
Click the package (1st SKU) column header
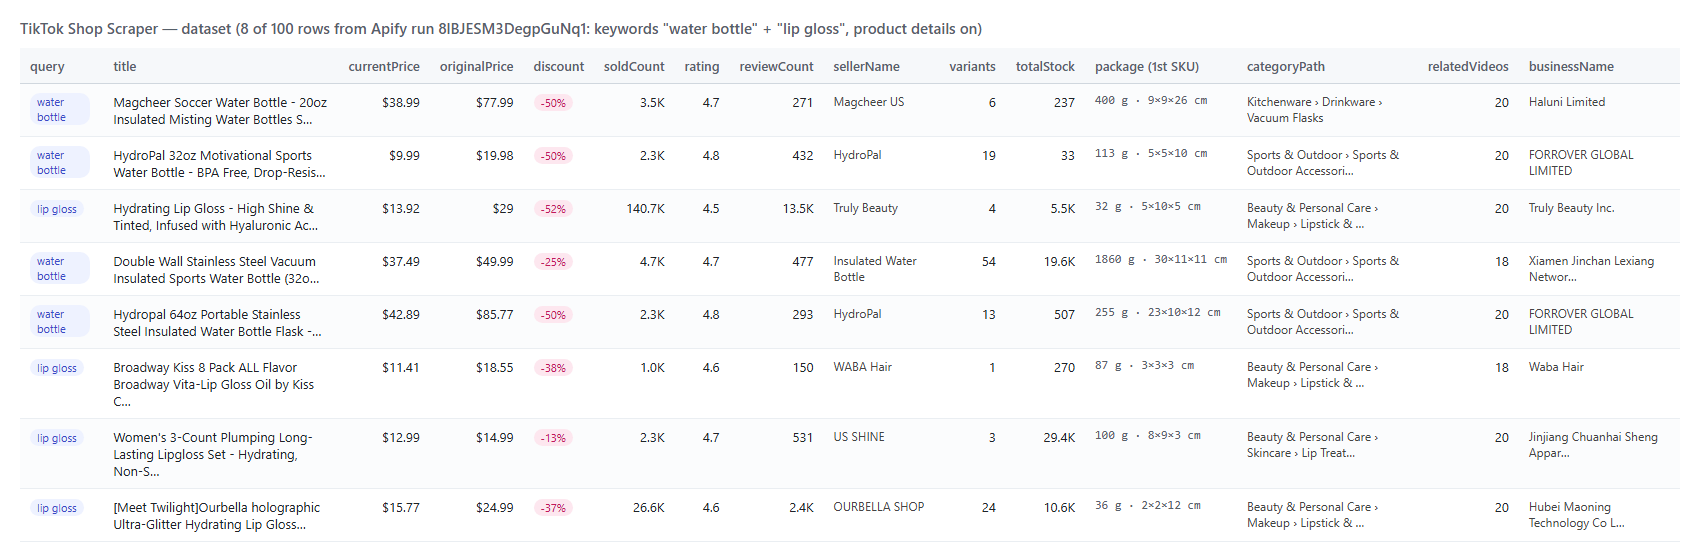coord(1147,67)
